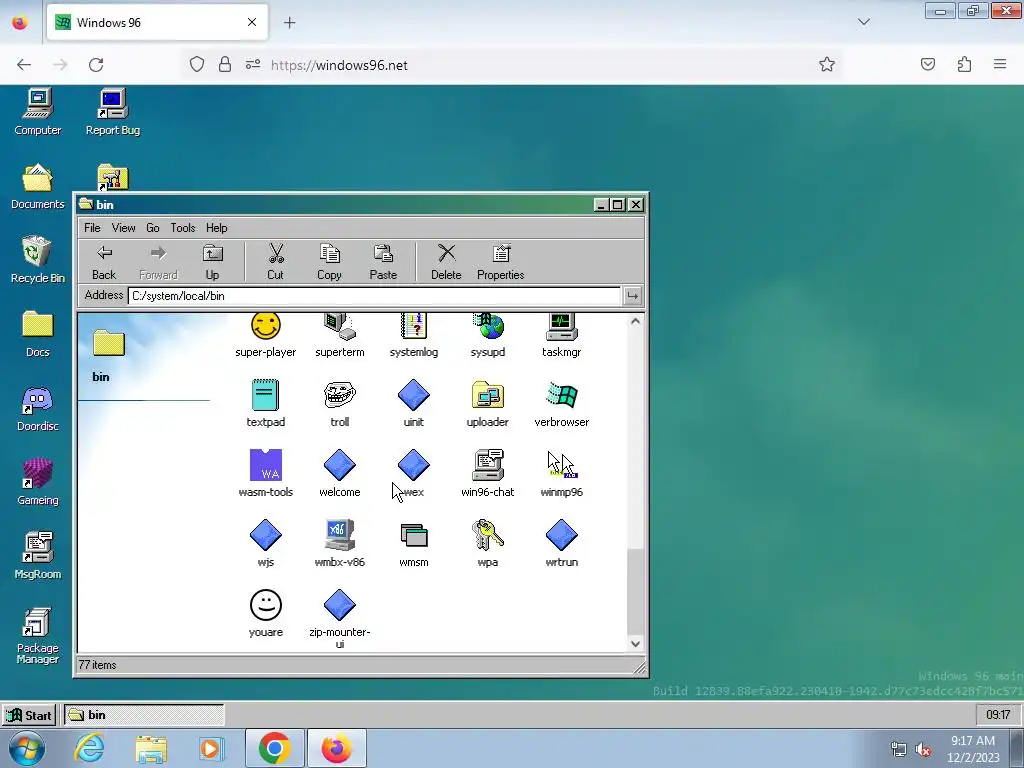Click the Gameing desktop shortcut
The image size is (1024, 768).
pyautogui.click(x=37, y=482)
